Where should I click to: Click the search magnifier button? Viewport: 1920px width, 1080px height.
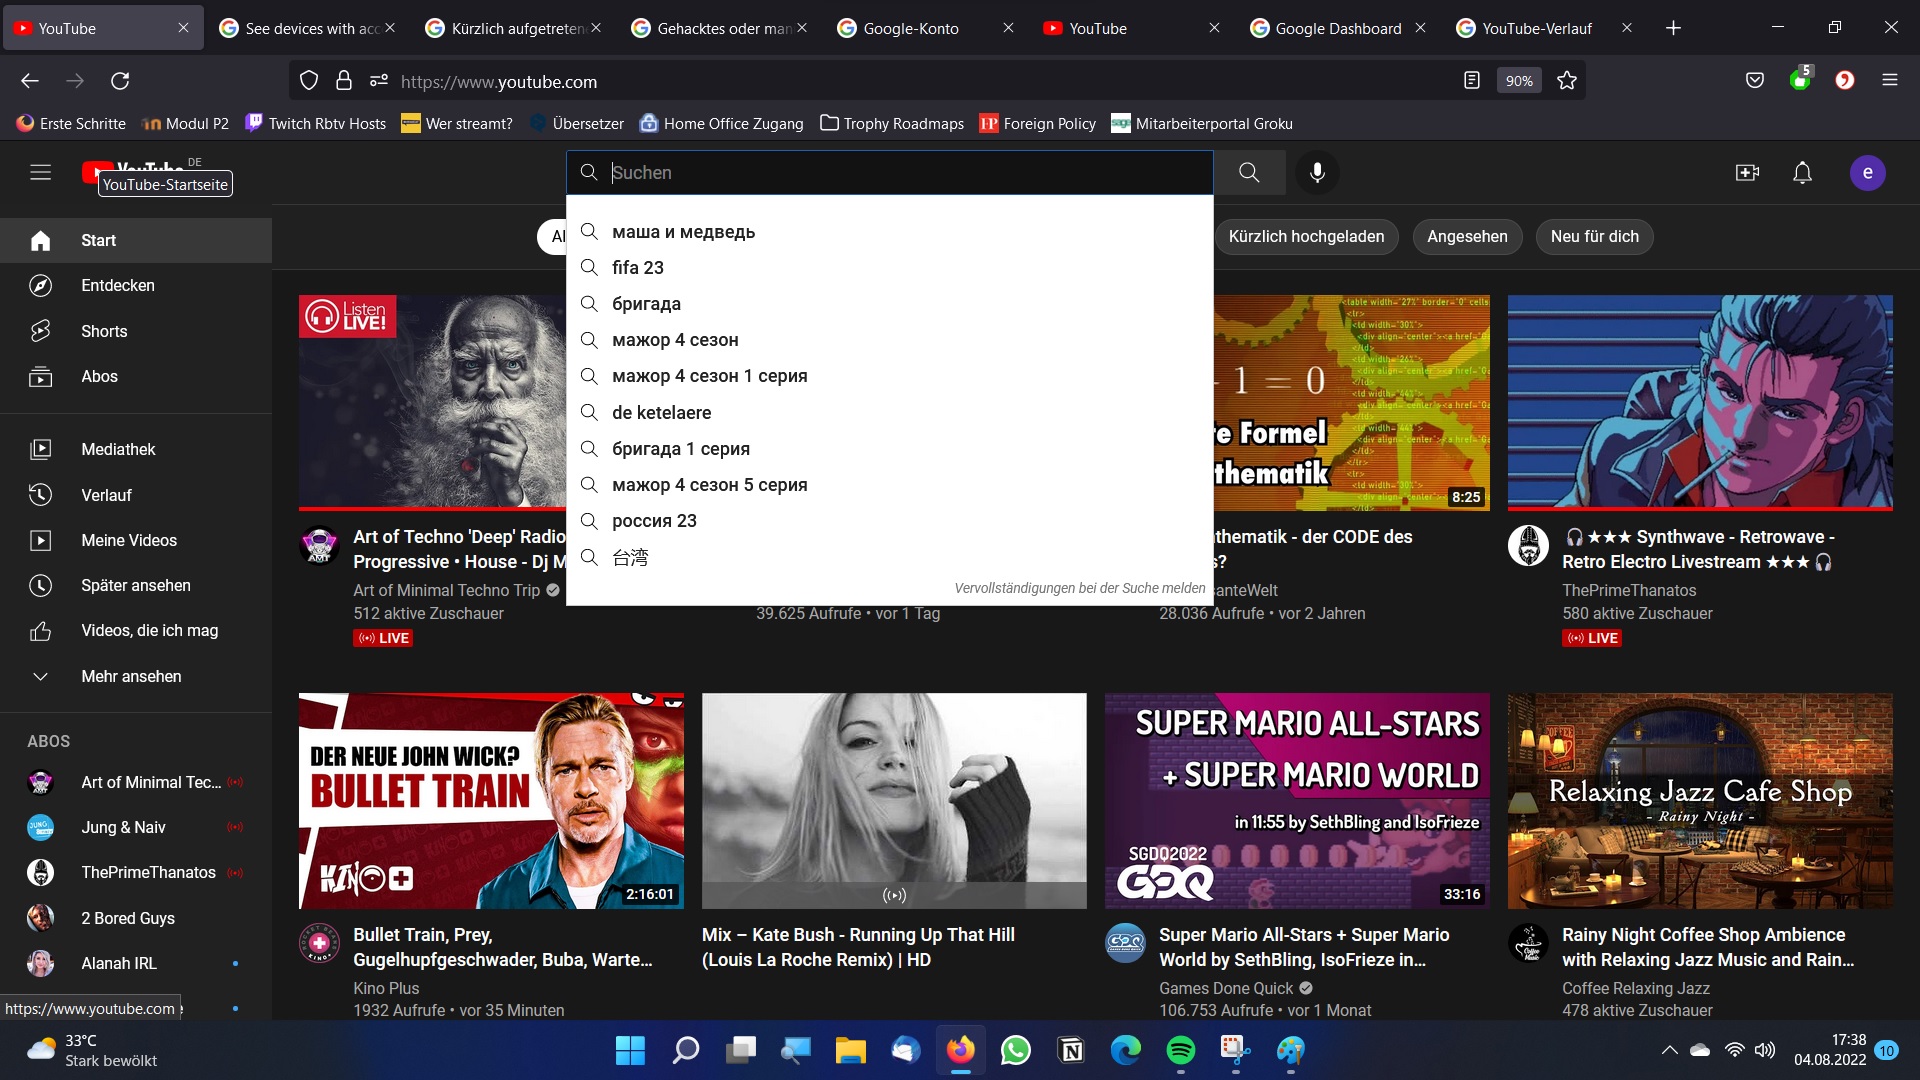point(1249,172)
